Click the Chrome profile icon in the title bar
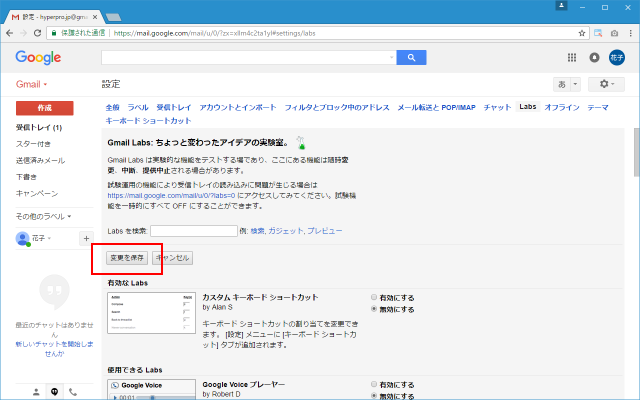 (x=561, y=6)
